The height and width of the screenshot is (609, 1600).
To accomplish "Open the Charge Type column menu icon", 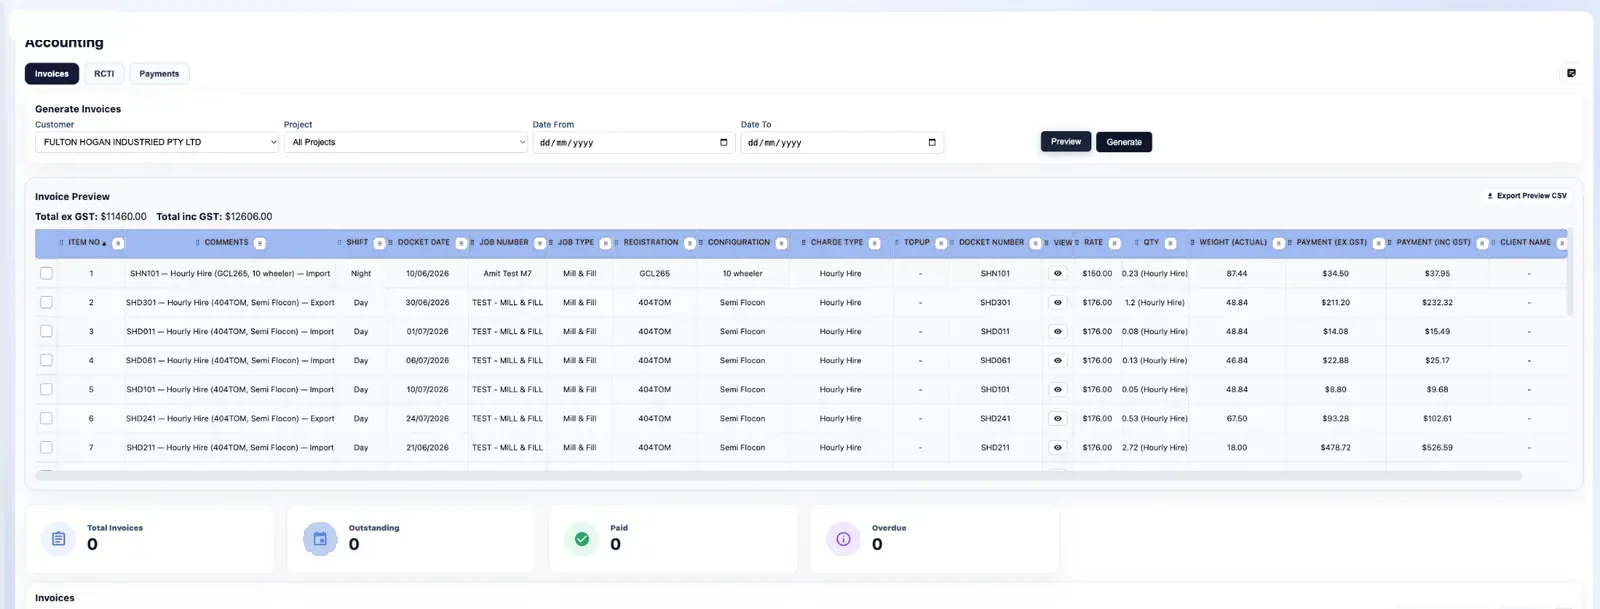I will (874, 243).
